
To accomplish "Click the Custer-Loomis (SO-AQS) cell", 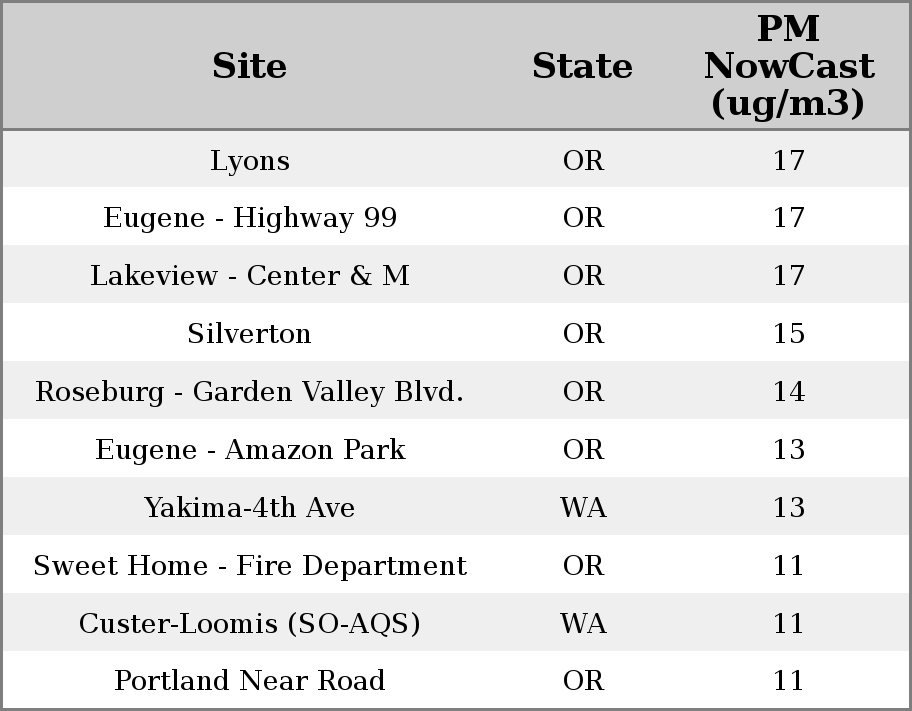I will pyautogui.click(x=250, y=623).
